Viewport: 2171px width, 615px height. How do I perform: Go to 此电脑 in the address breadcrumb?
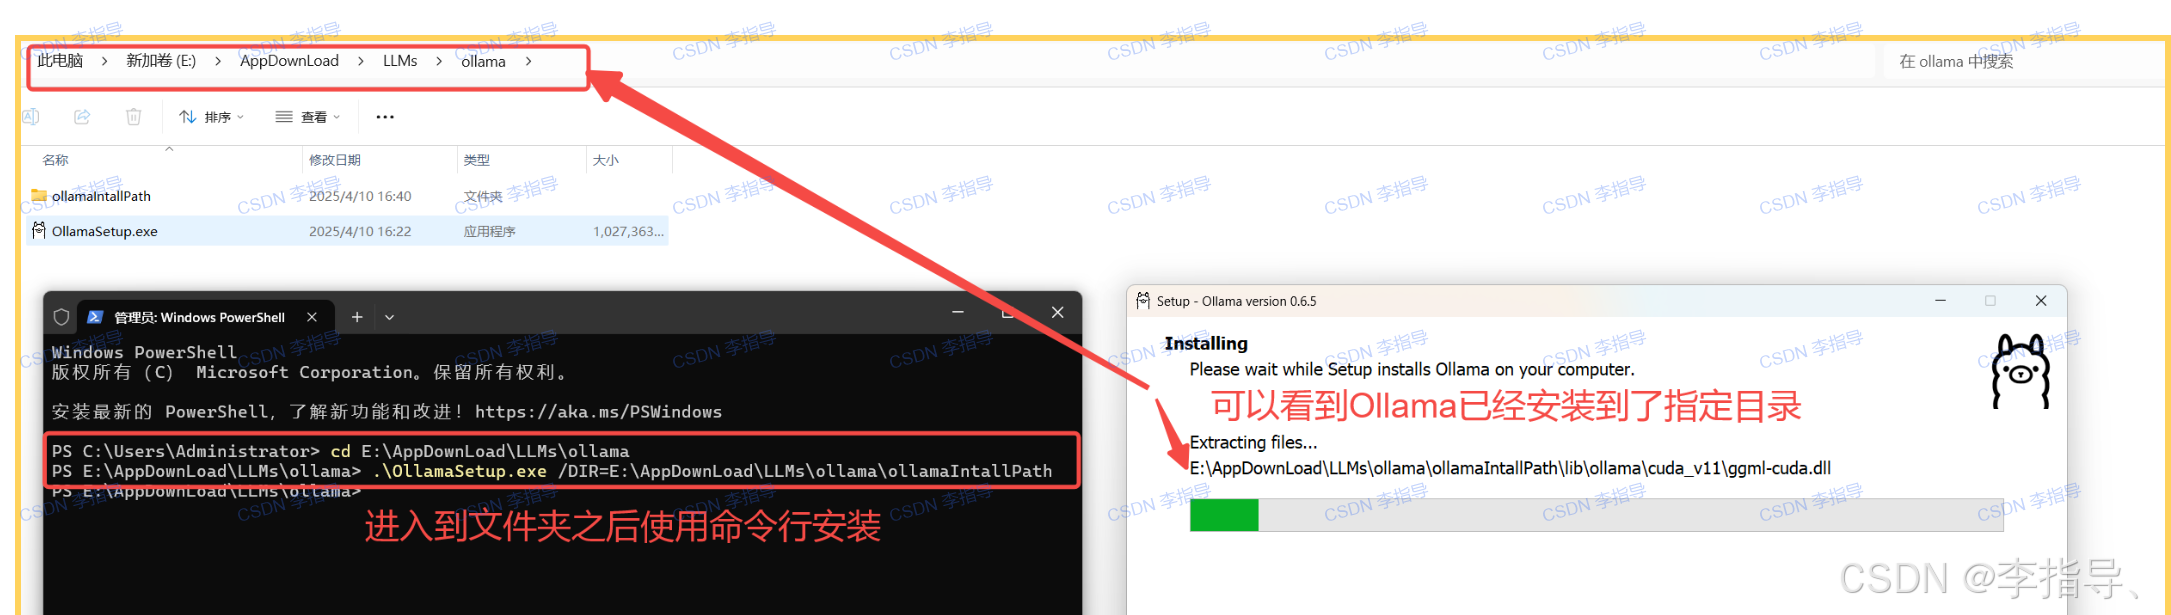tap(60, 61)
